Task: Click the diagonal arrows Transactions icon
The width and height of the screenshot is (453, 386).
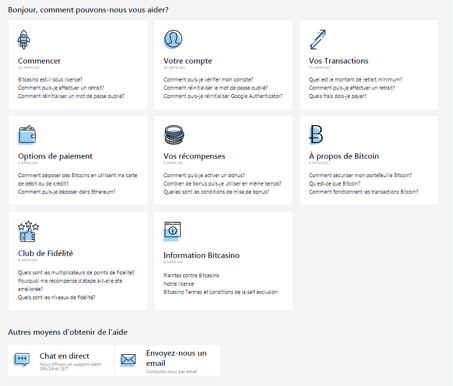Action: (318, 40)
